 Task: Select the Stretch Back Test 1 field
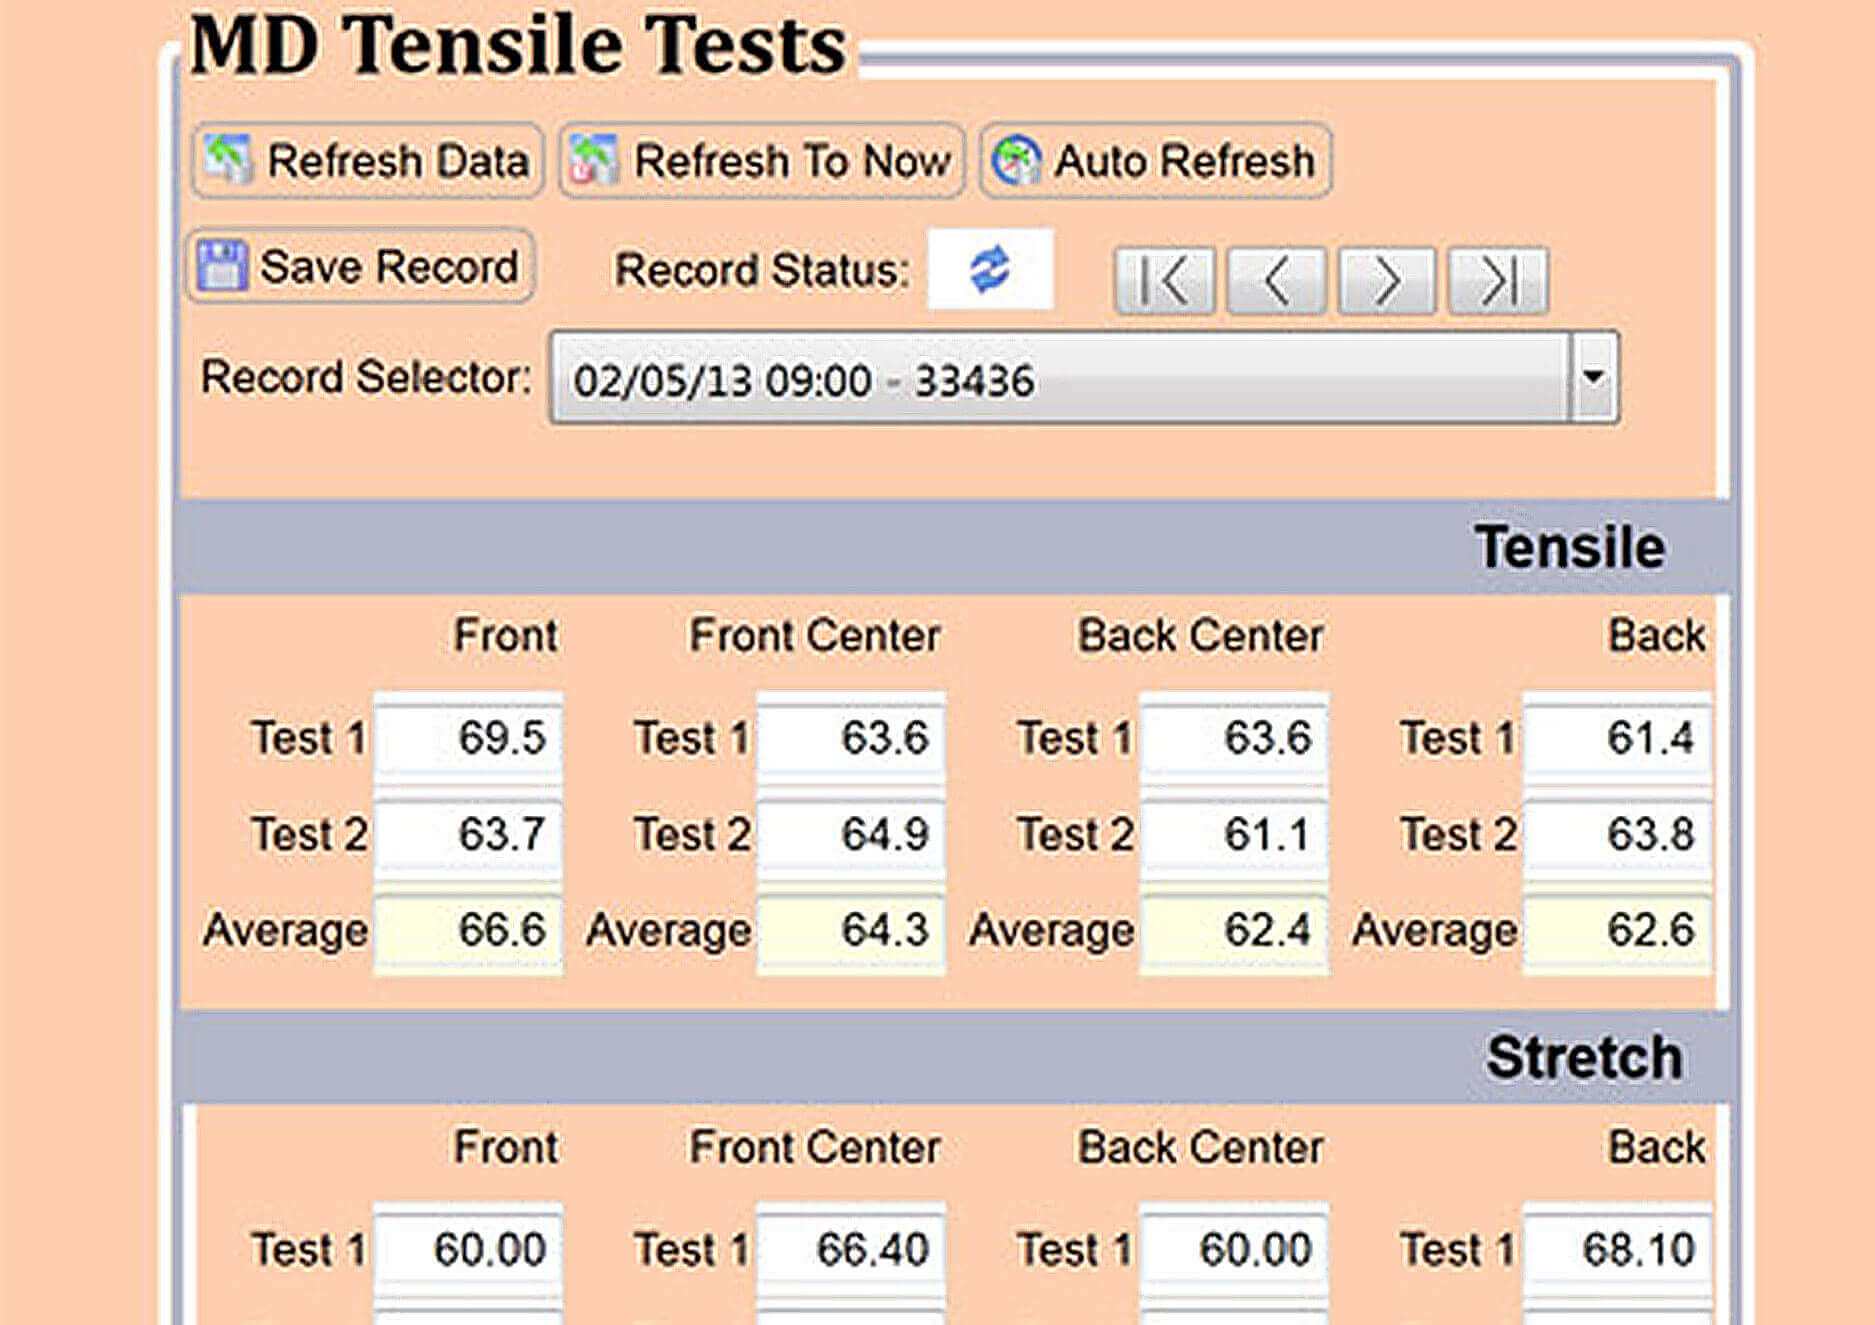click(x=1617, y=1249)
